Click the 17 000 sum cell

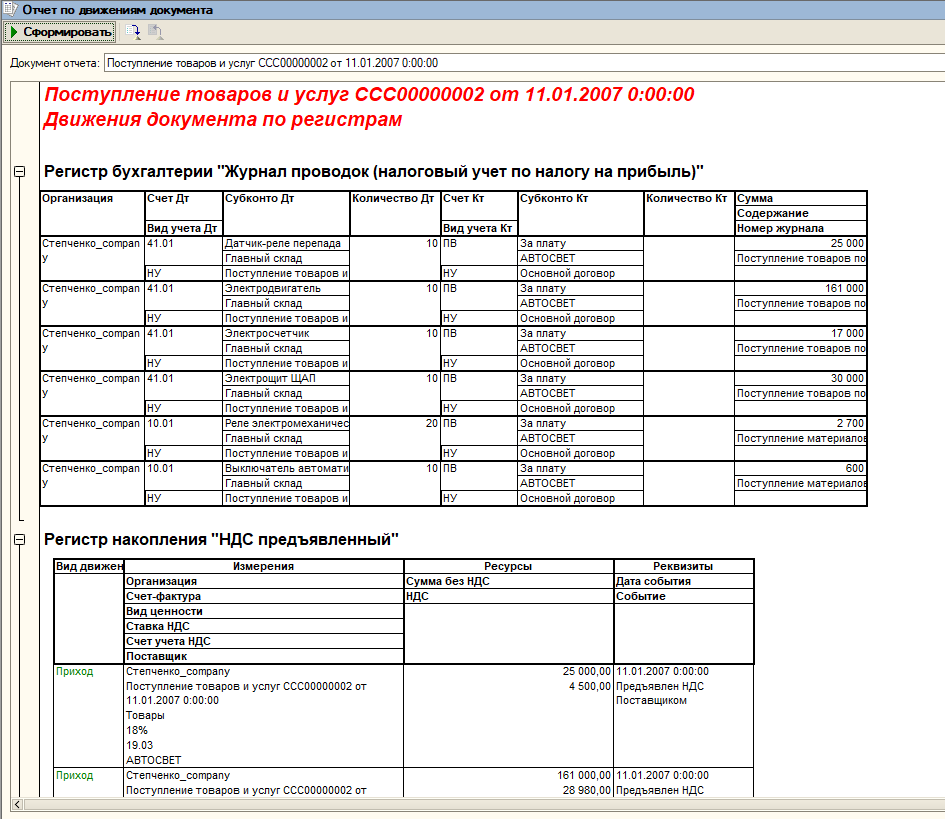800,333
